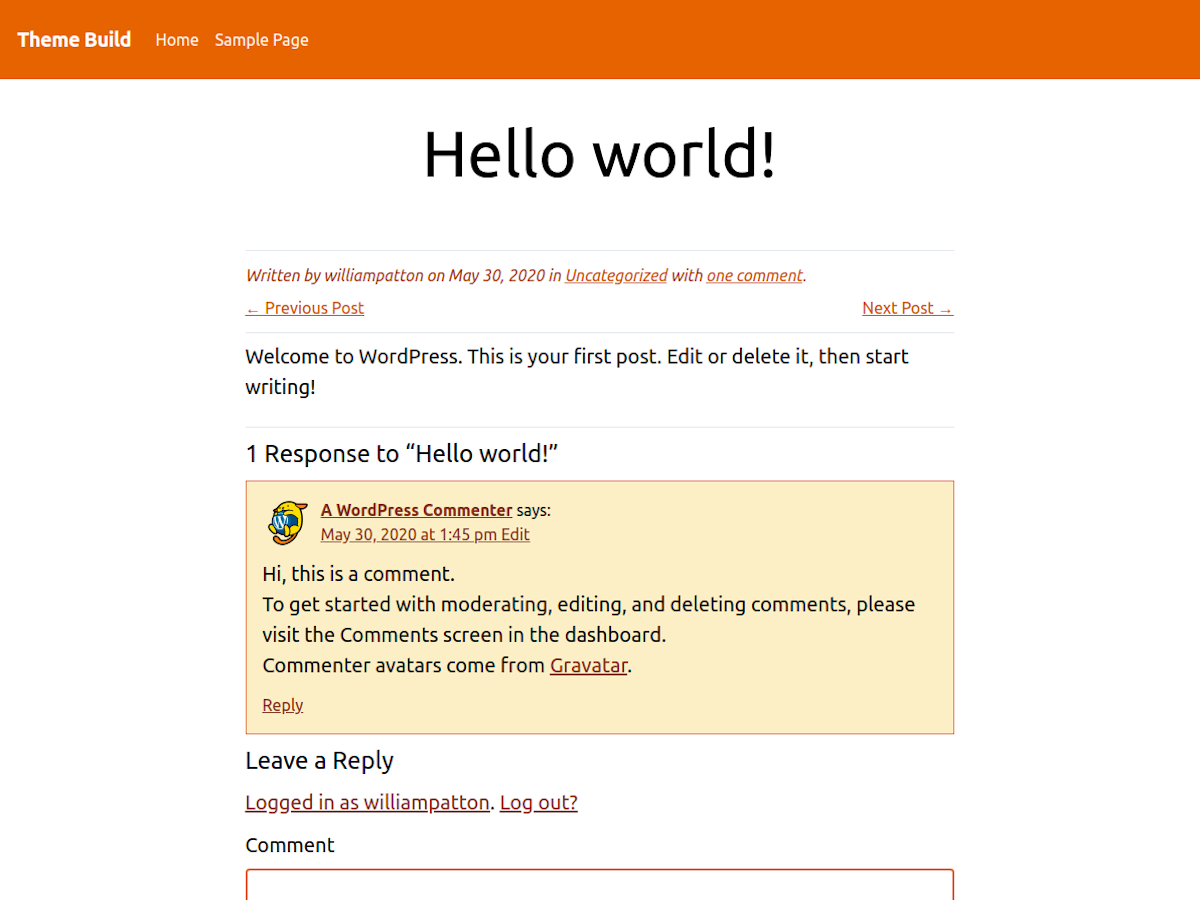Reply to the WordPress Commenter's comment
The height and width of the screenshot is (900, 1200).
(282, 705)
